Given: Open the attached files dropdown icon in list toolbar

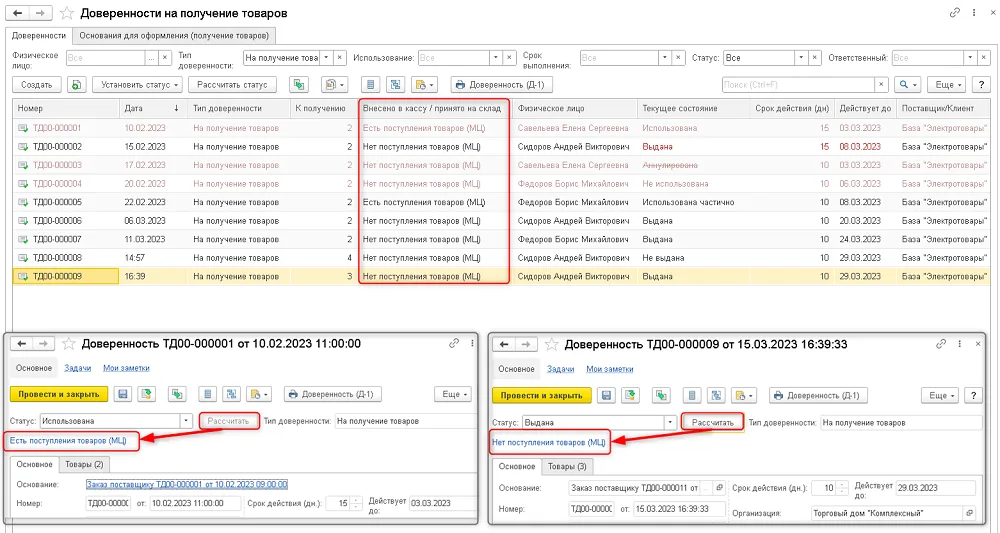Looking at the screenshot, I should point(424,85).
